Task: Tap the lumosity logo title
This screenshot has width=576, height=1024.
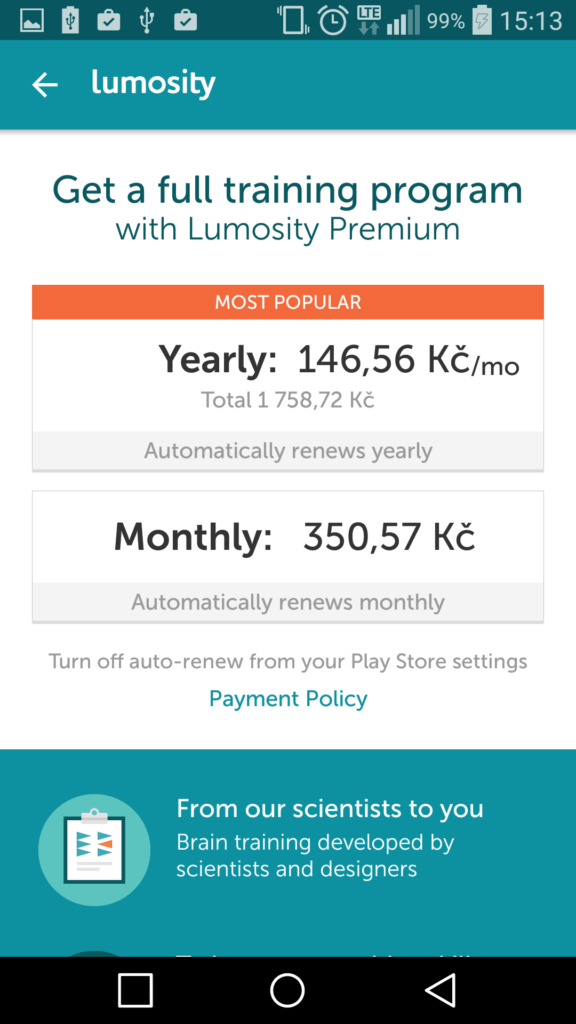Action: (x=153, y=83)
